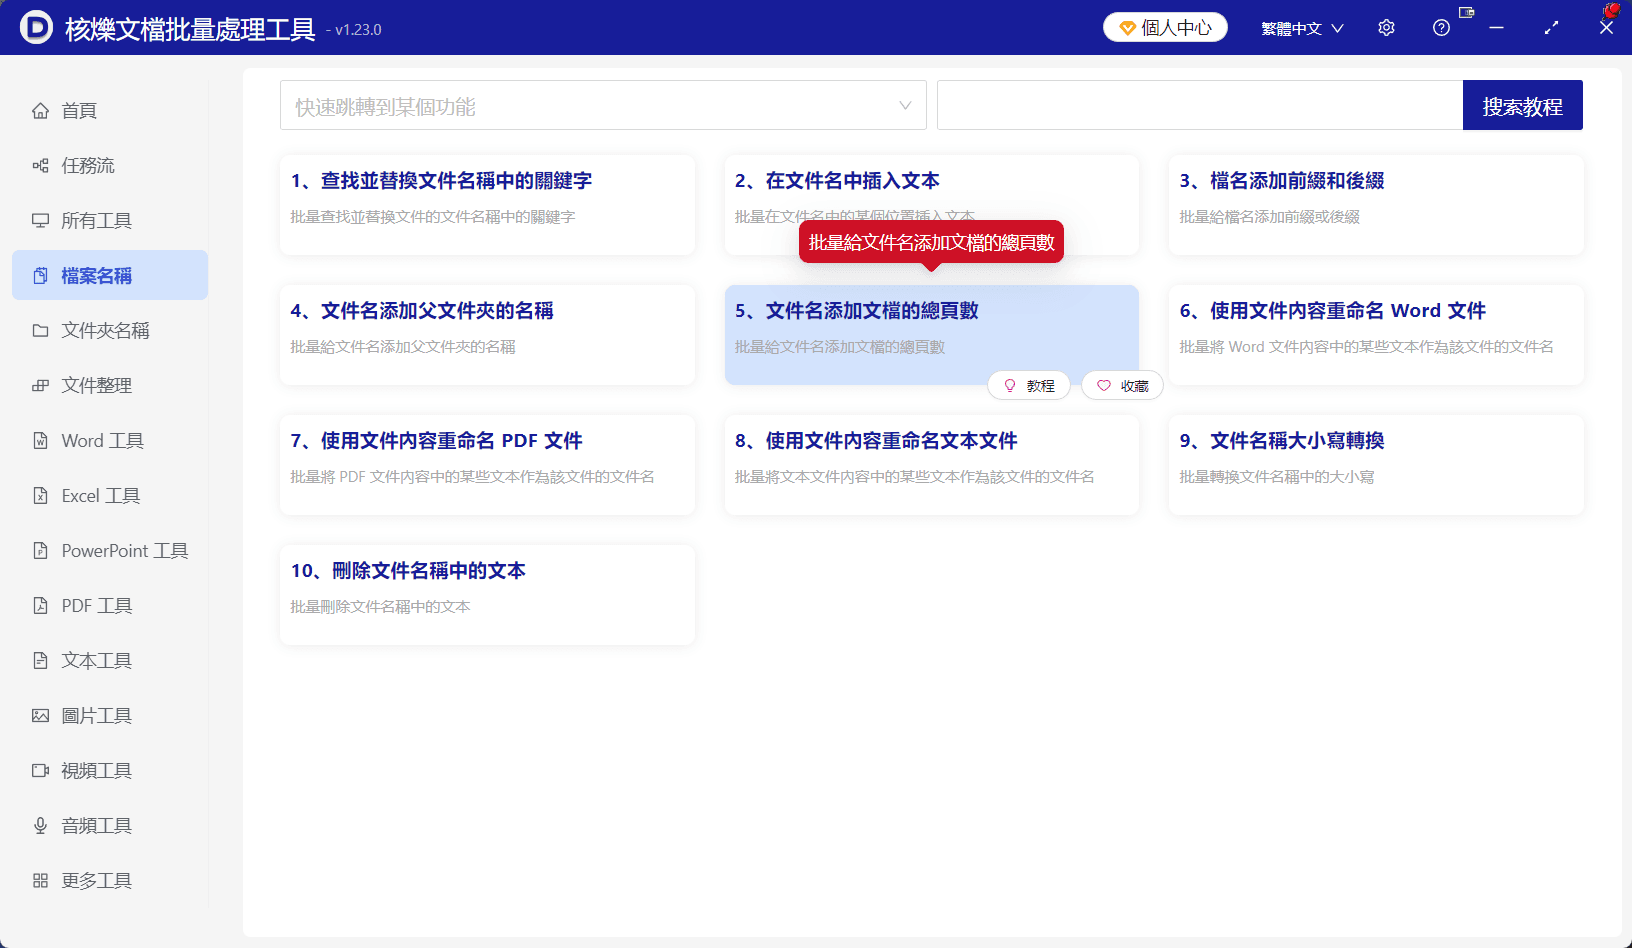
Task: Click the tutorial search input field
Action: pyautogui.click(x=1200, y=105)
